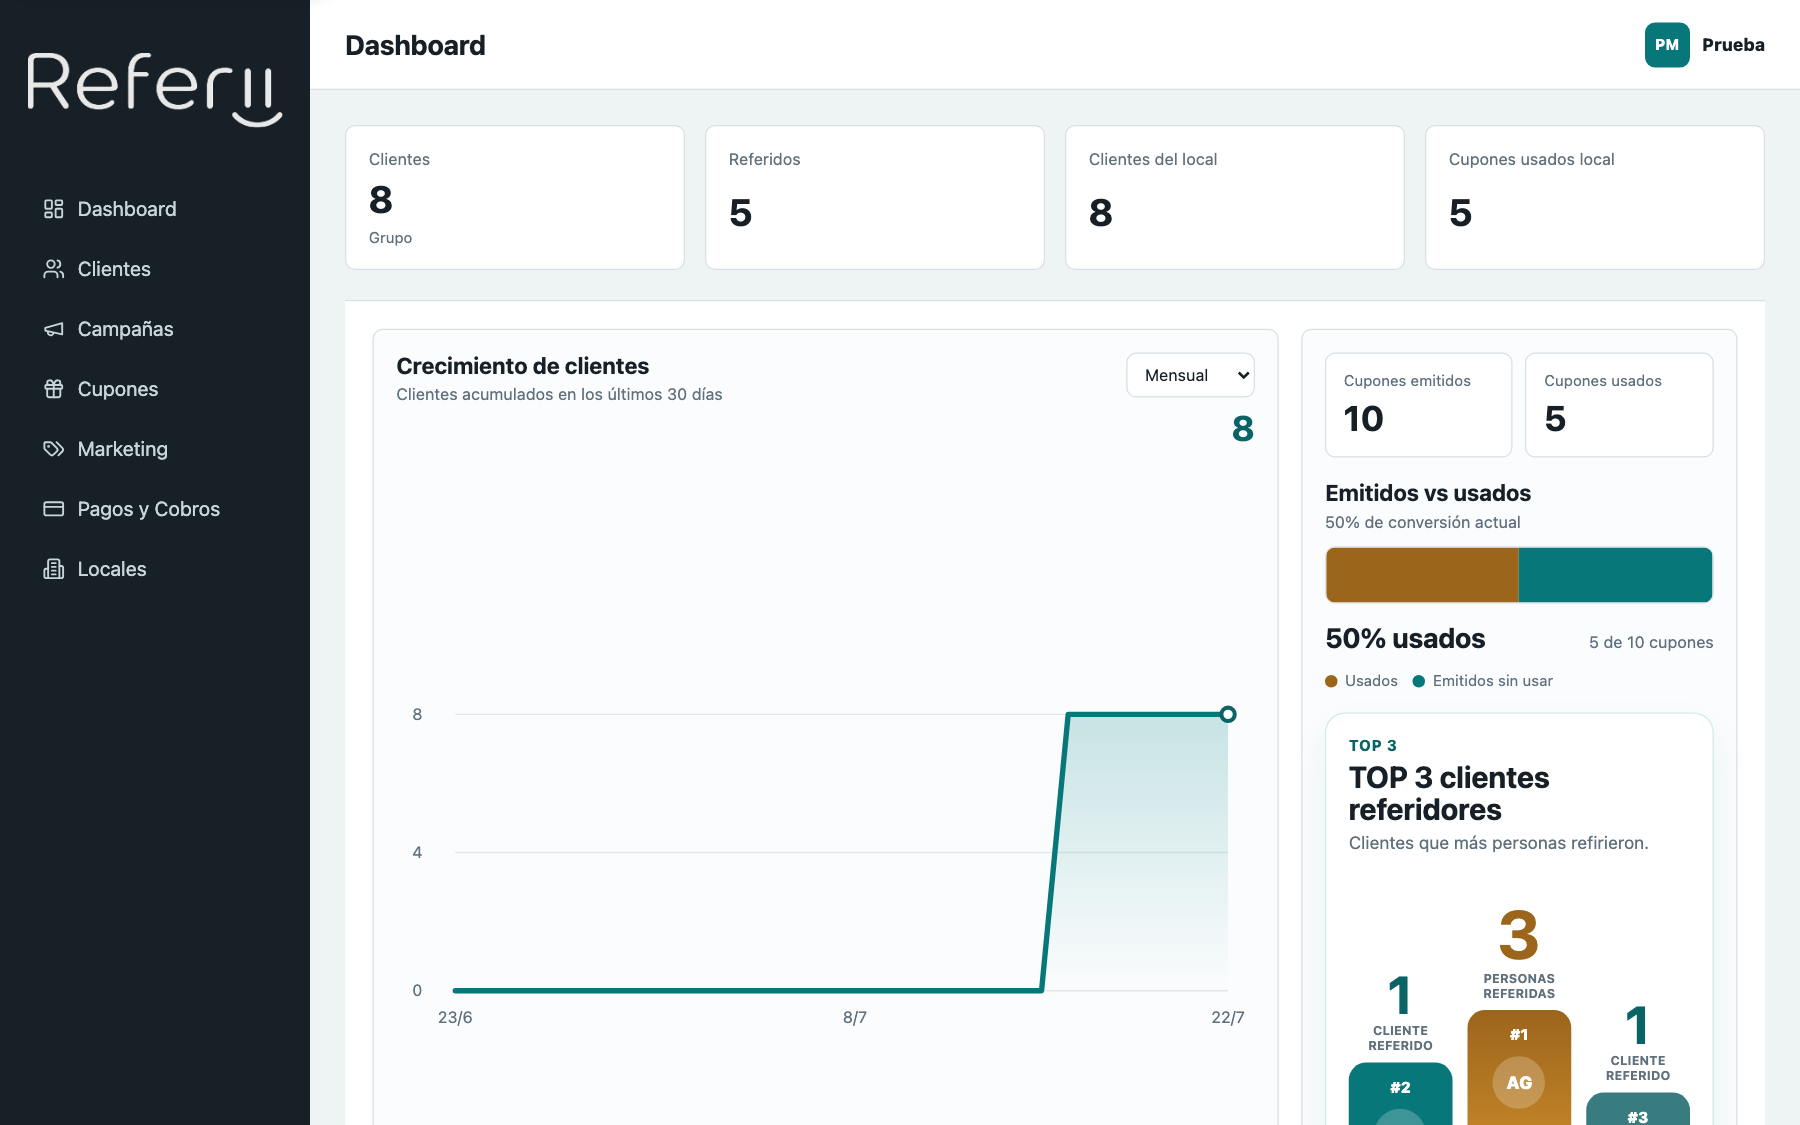Click the '8/7' axis date label
This screenshot has height=1125, width=1800.
point(855,1017)
